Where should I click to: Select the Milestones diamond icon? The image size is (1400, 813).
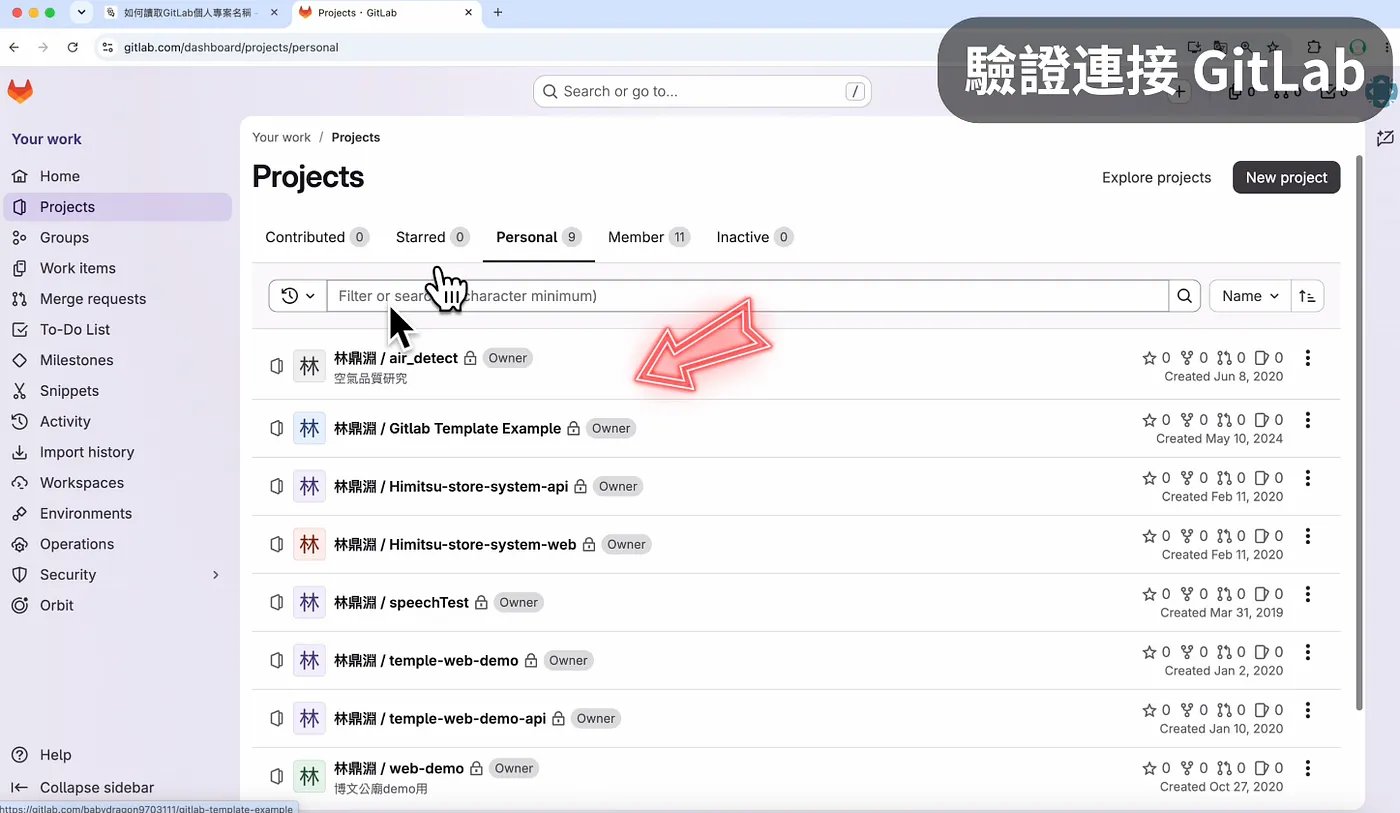tap(19, 360)
